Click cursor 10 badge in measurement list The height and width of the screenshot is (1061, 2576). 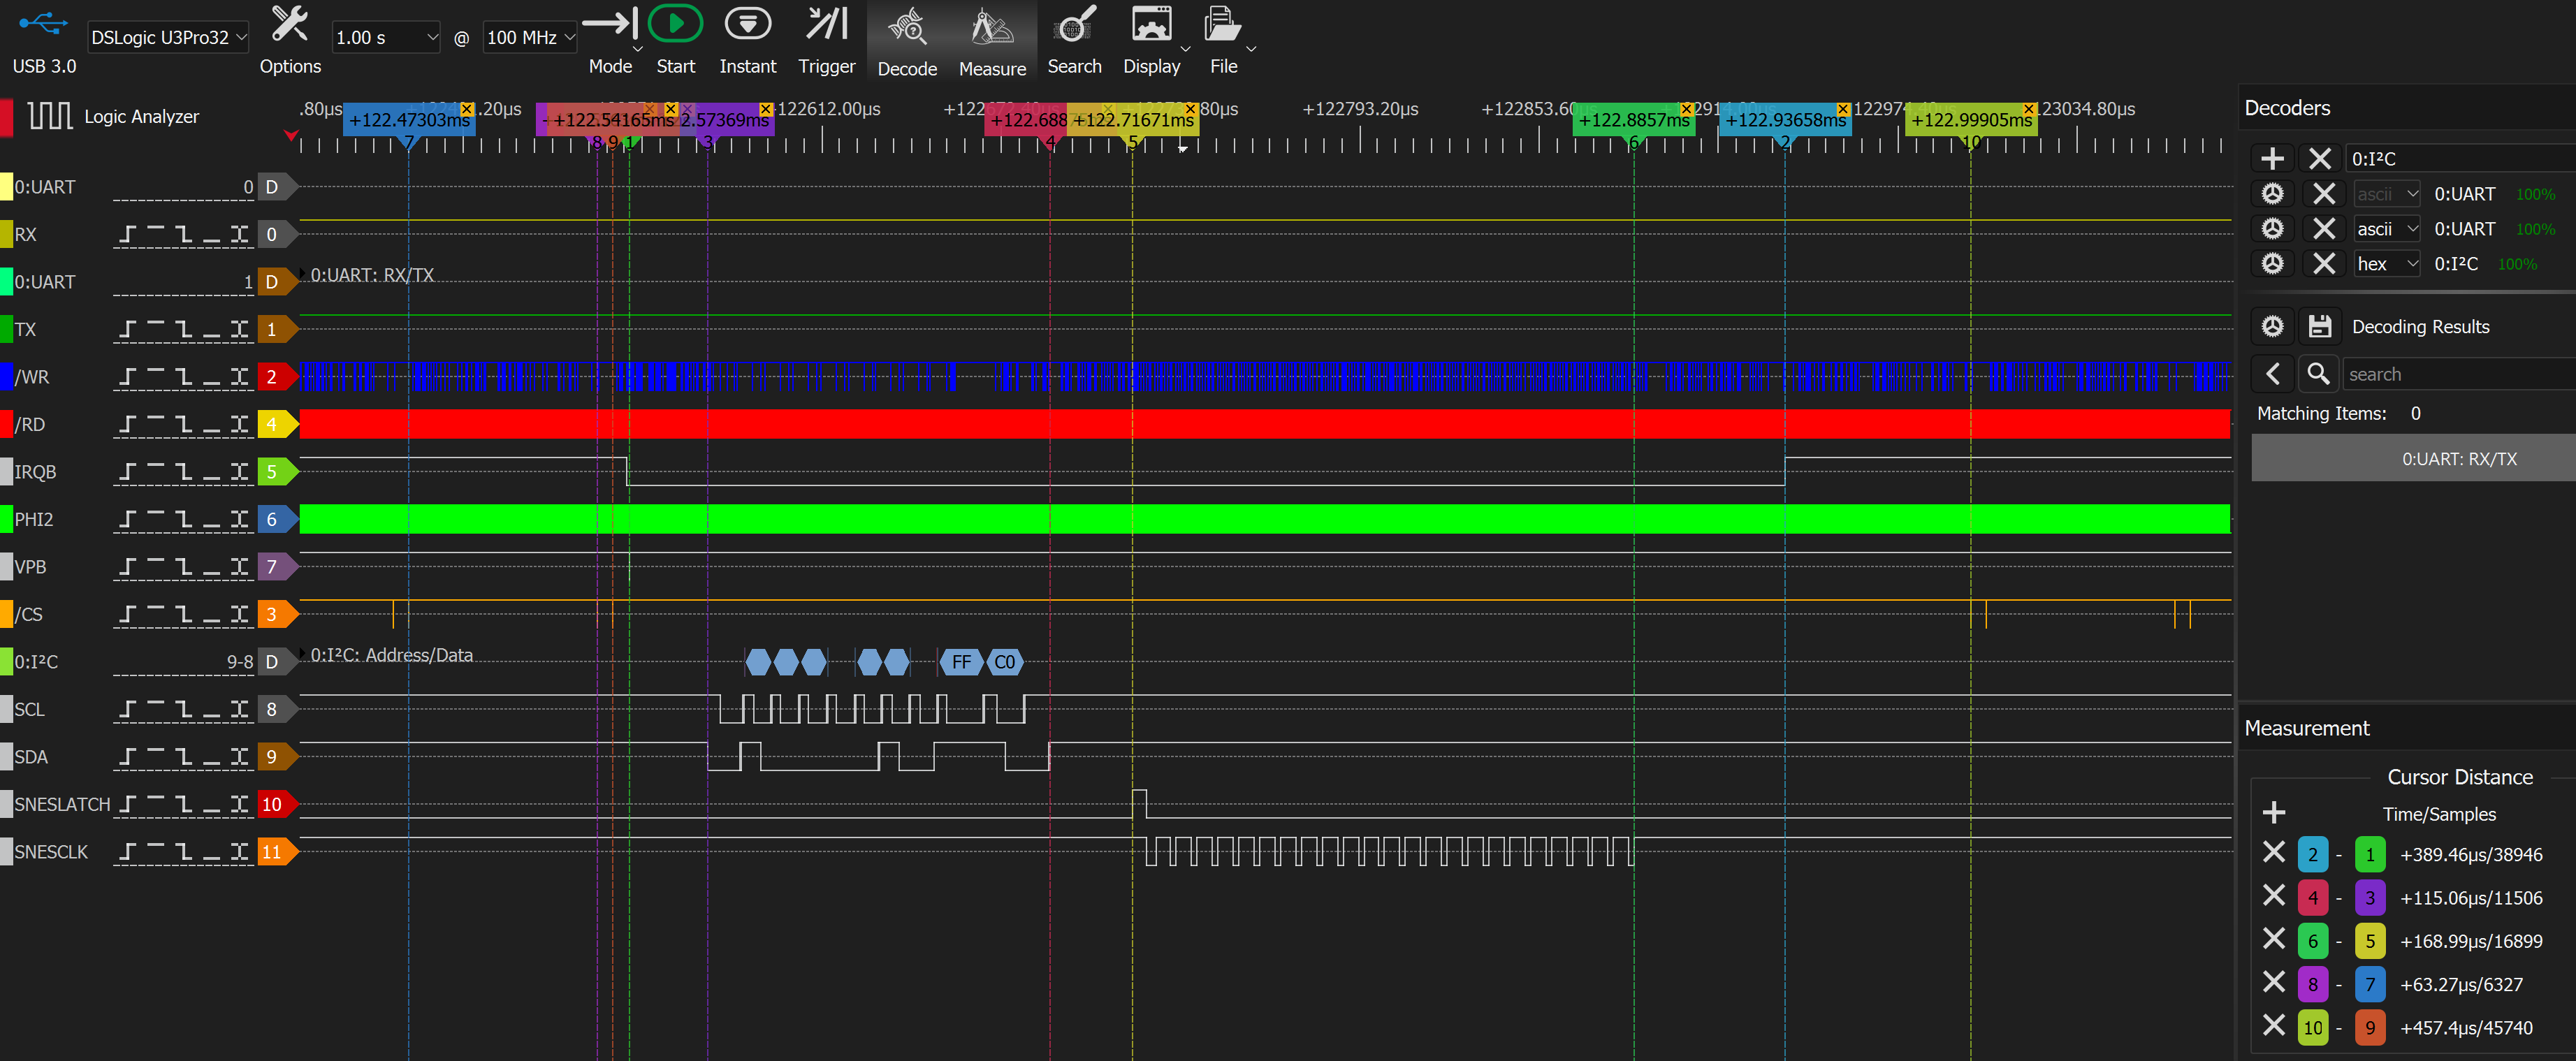2312,1027
